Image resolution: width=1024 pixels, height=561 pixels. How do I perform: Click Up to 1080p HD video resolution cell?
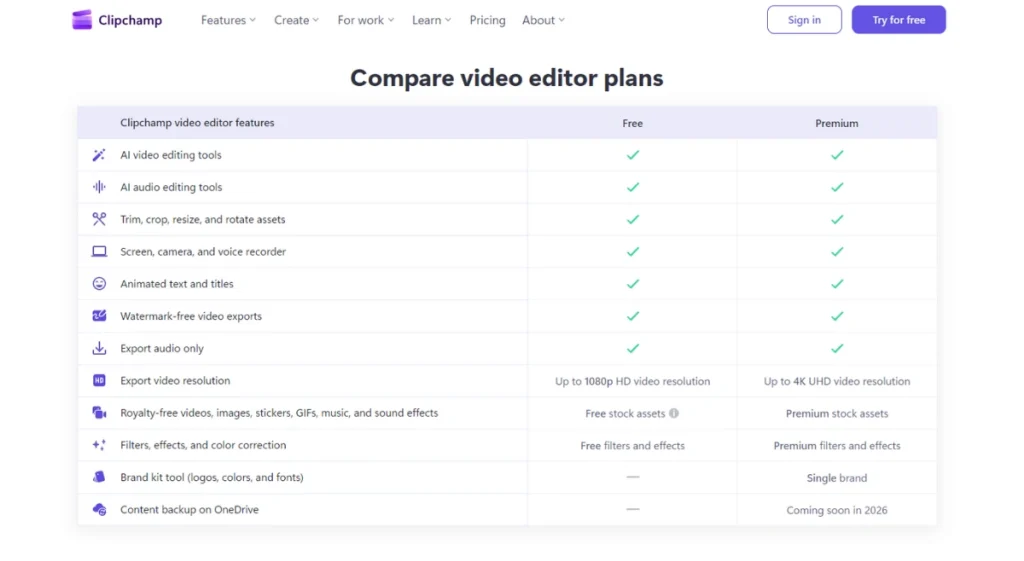pos(632,381)
